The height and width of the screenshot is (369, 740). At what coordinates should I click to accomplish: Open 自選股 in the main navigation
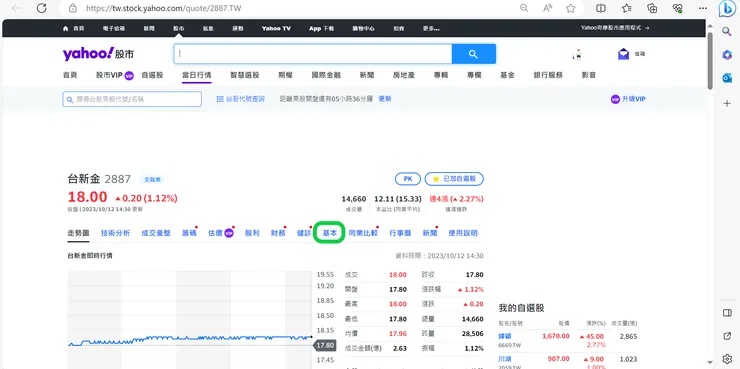point(152,75)
